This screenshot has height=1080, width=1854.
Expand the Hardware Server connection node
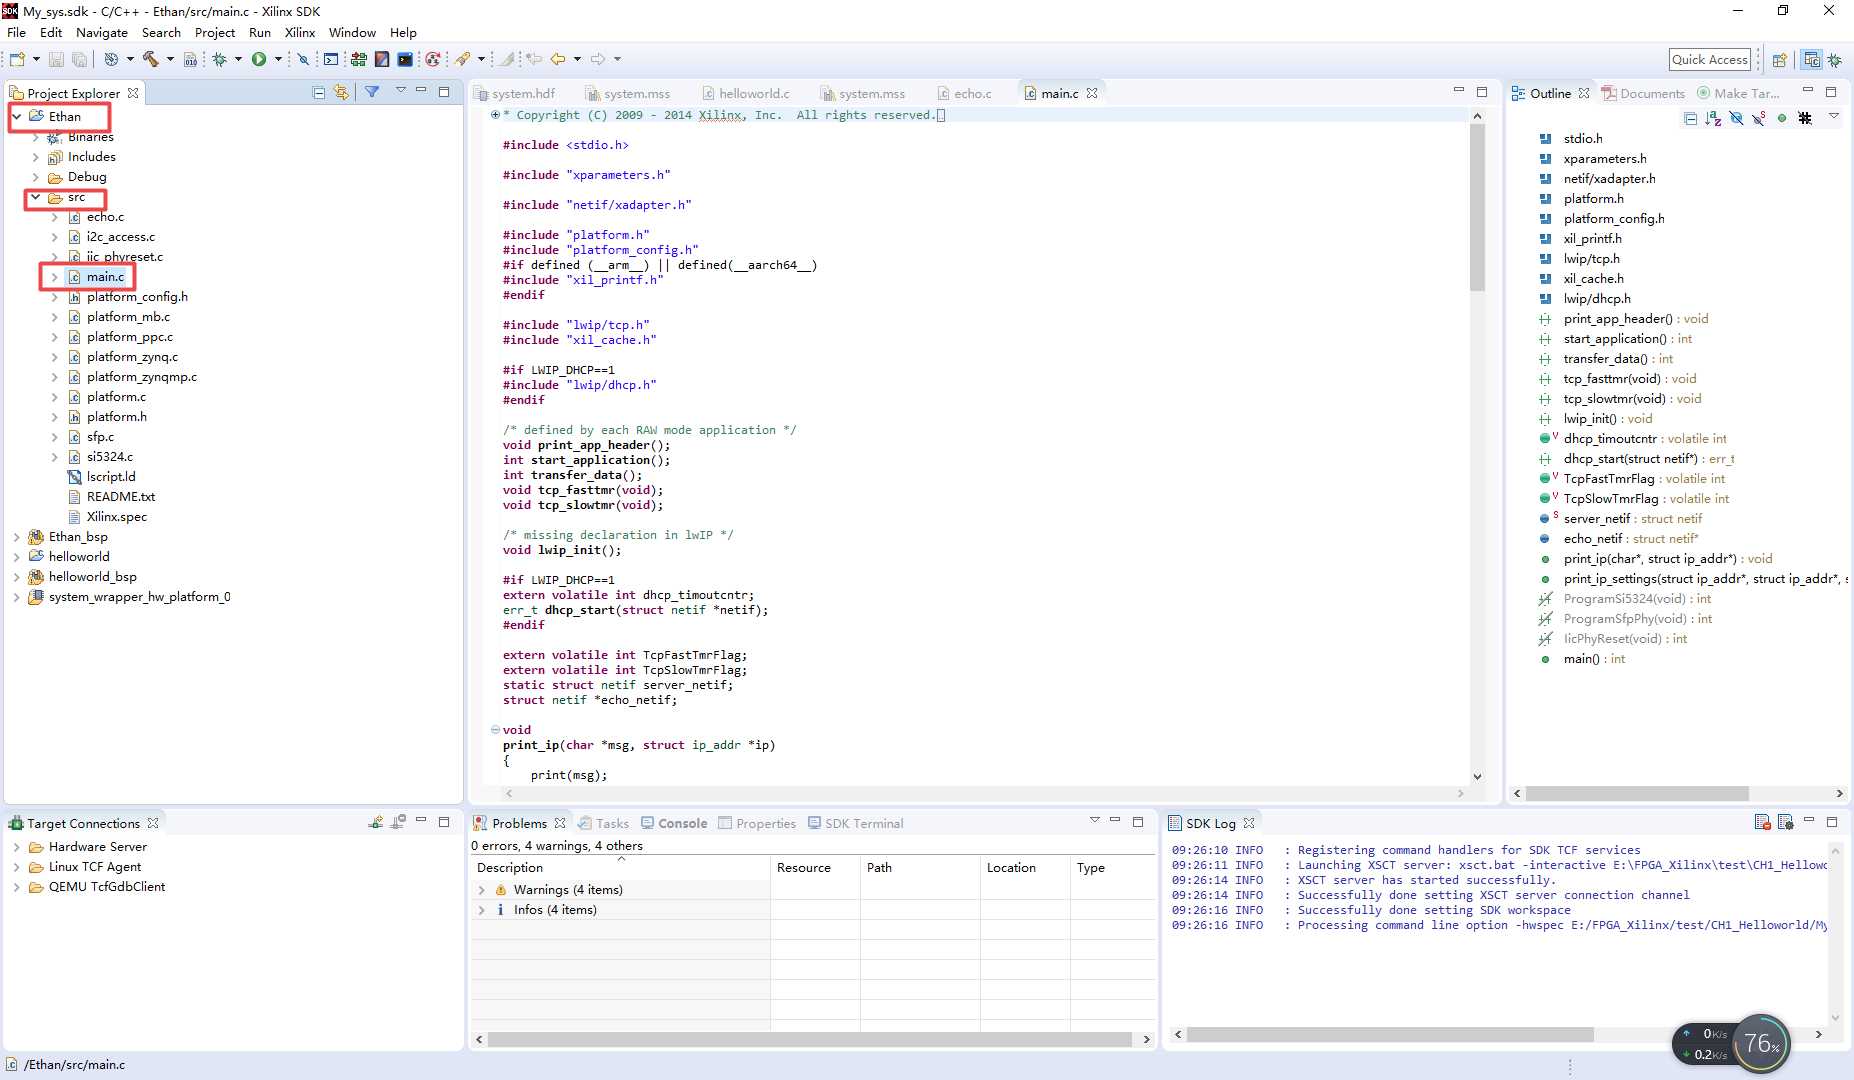click(x=17, y=847)
